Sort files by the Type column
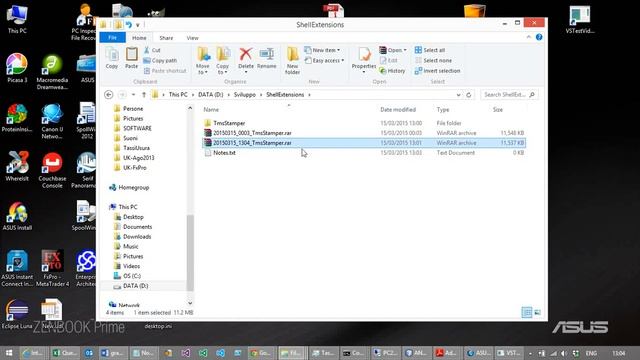The height and width of the screenshot is (360, 640). [x=443, y=109]
